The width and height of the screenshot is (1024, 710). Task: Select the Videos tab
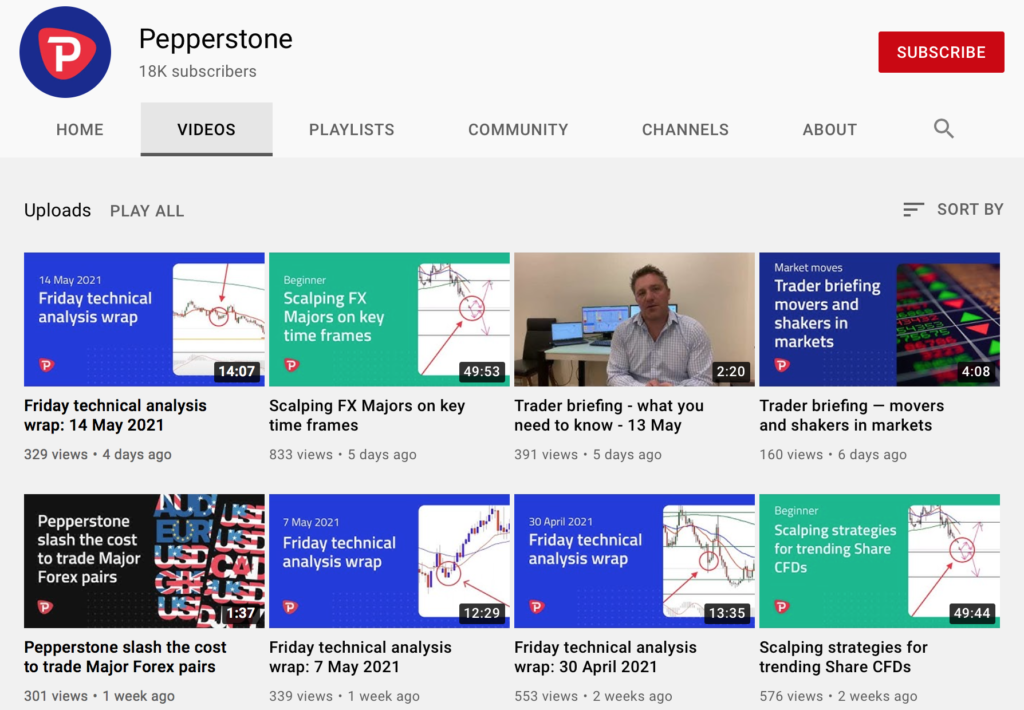(x=206, y=129)
